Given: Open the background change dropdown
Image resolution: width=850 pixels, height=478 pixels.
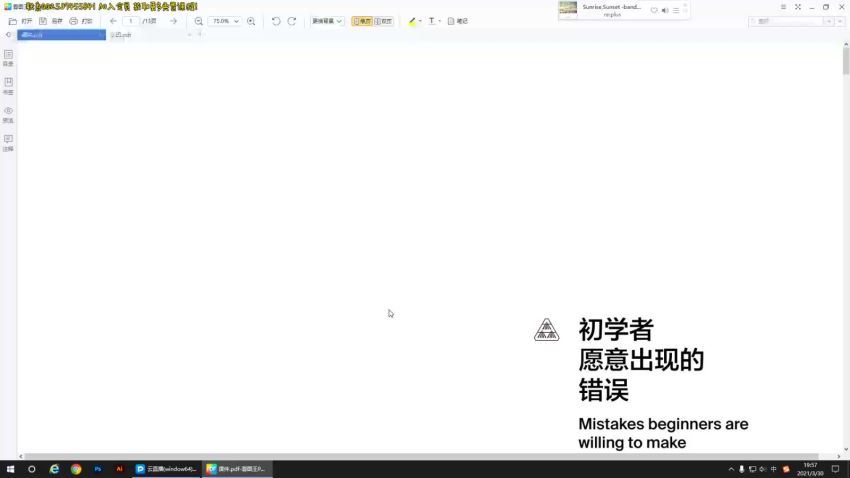Looking at the screenshot, I should [327, 21].
